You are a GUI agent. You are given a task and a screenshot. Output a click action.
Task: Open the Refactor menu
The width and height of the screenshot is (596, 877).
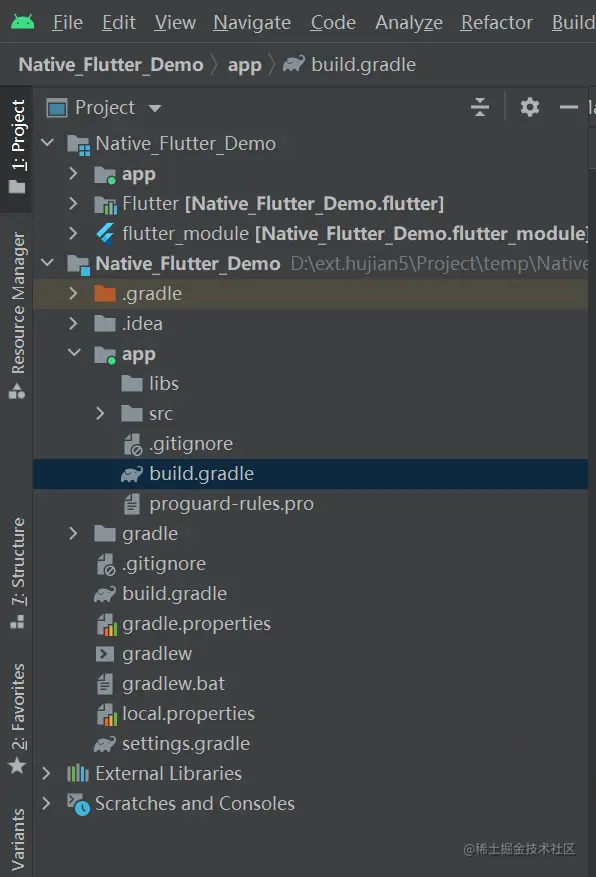[x=496, y=22]
